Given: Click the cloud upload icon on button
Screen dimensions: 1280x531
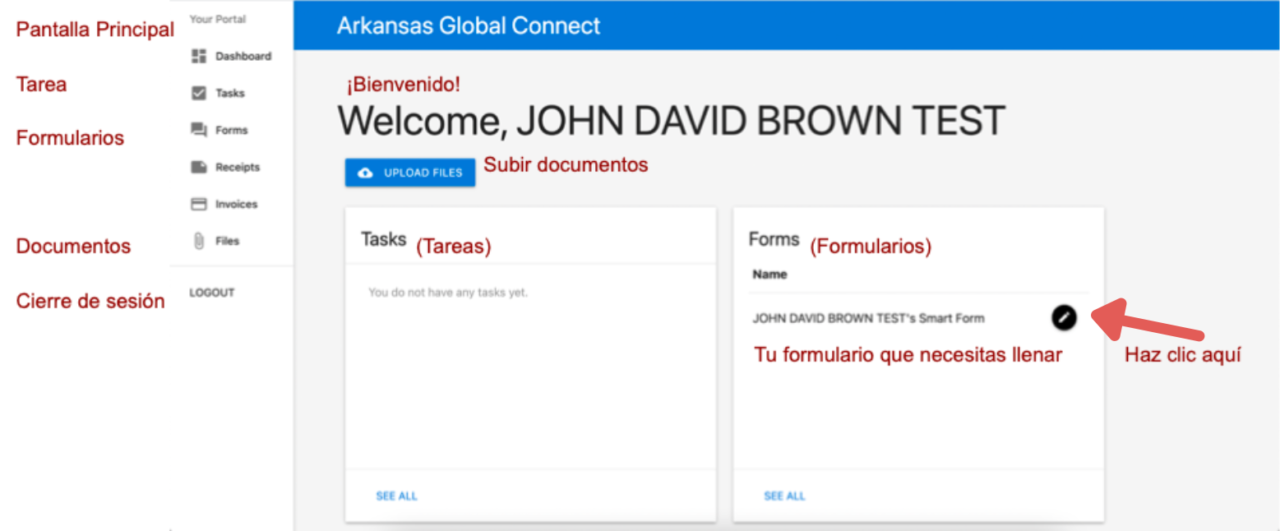Looking at the screenshot, I should (366, 173).
